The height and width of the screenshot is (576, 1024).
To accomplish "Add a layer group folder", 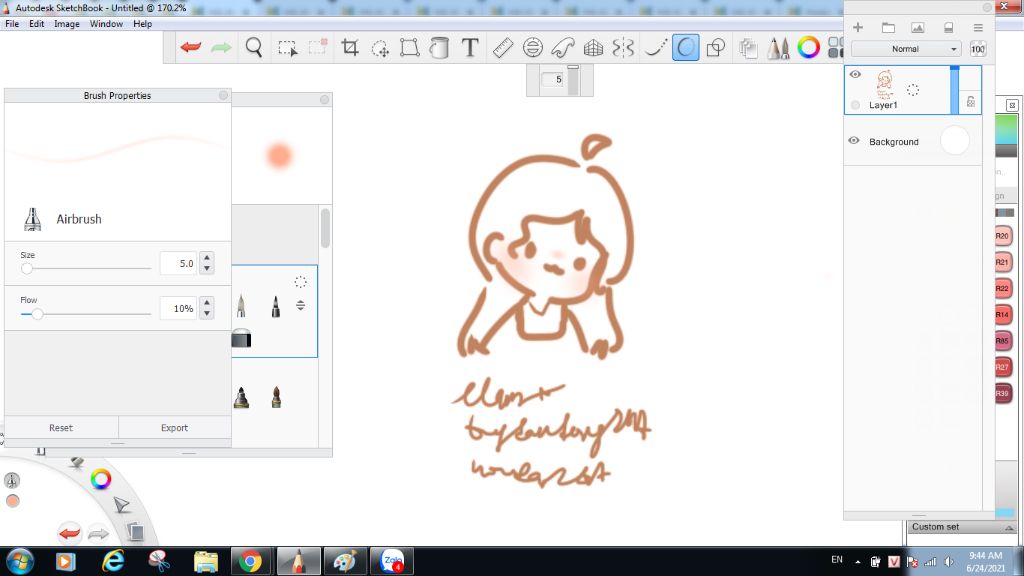I will tap(888, 27).
